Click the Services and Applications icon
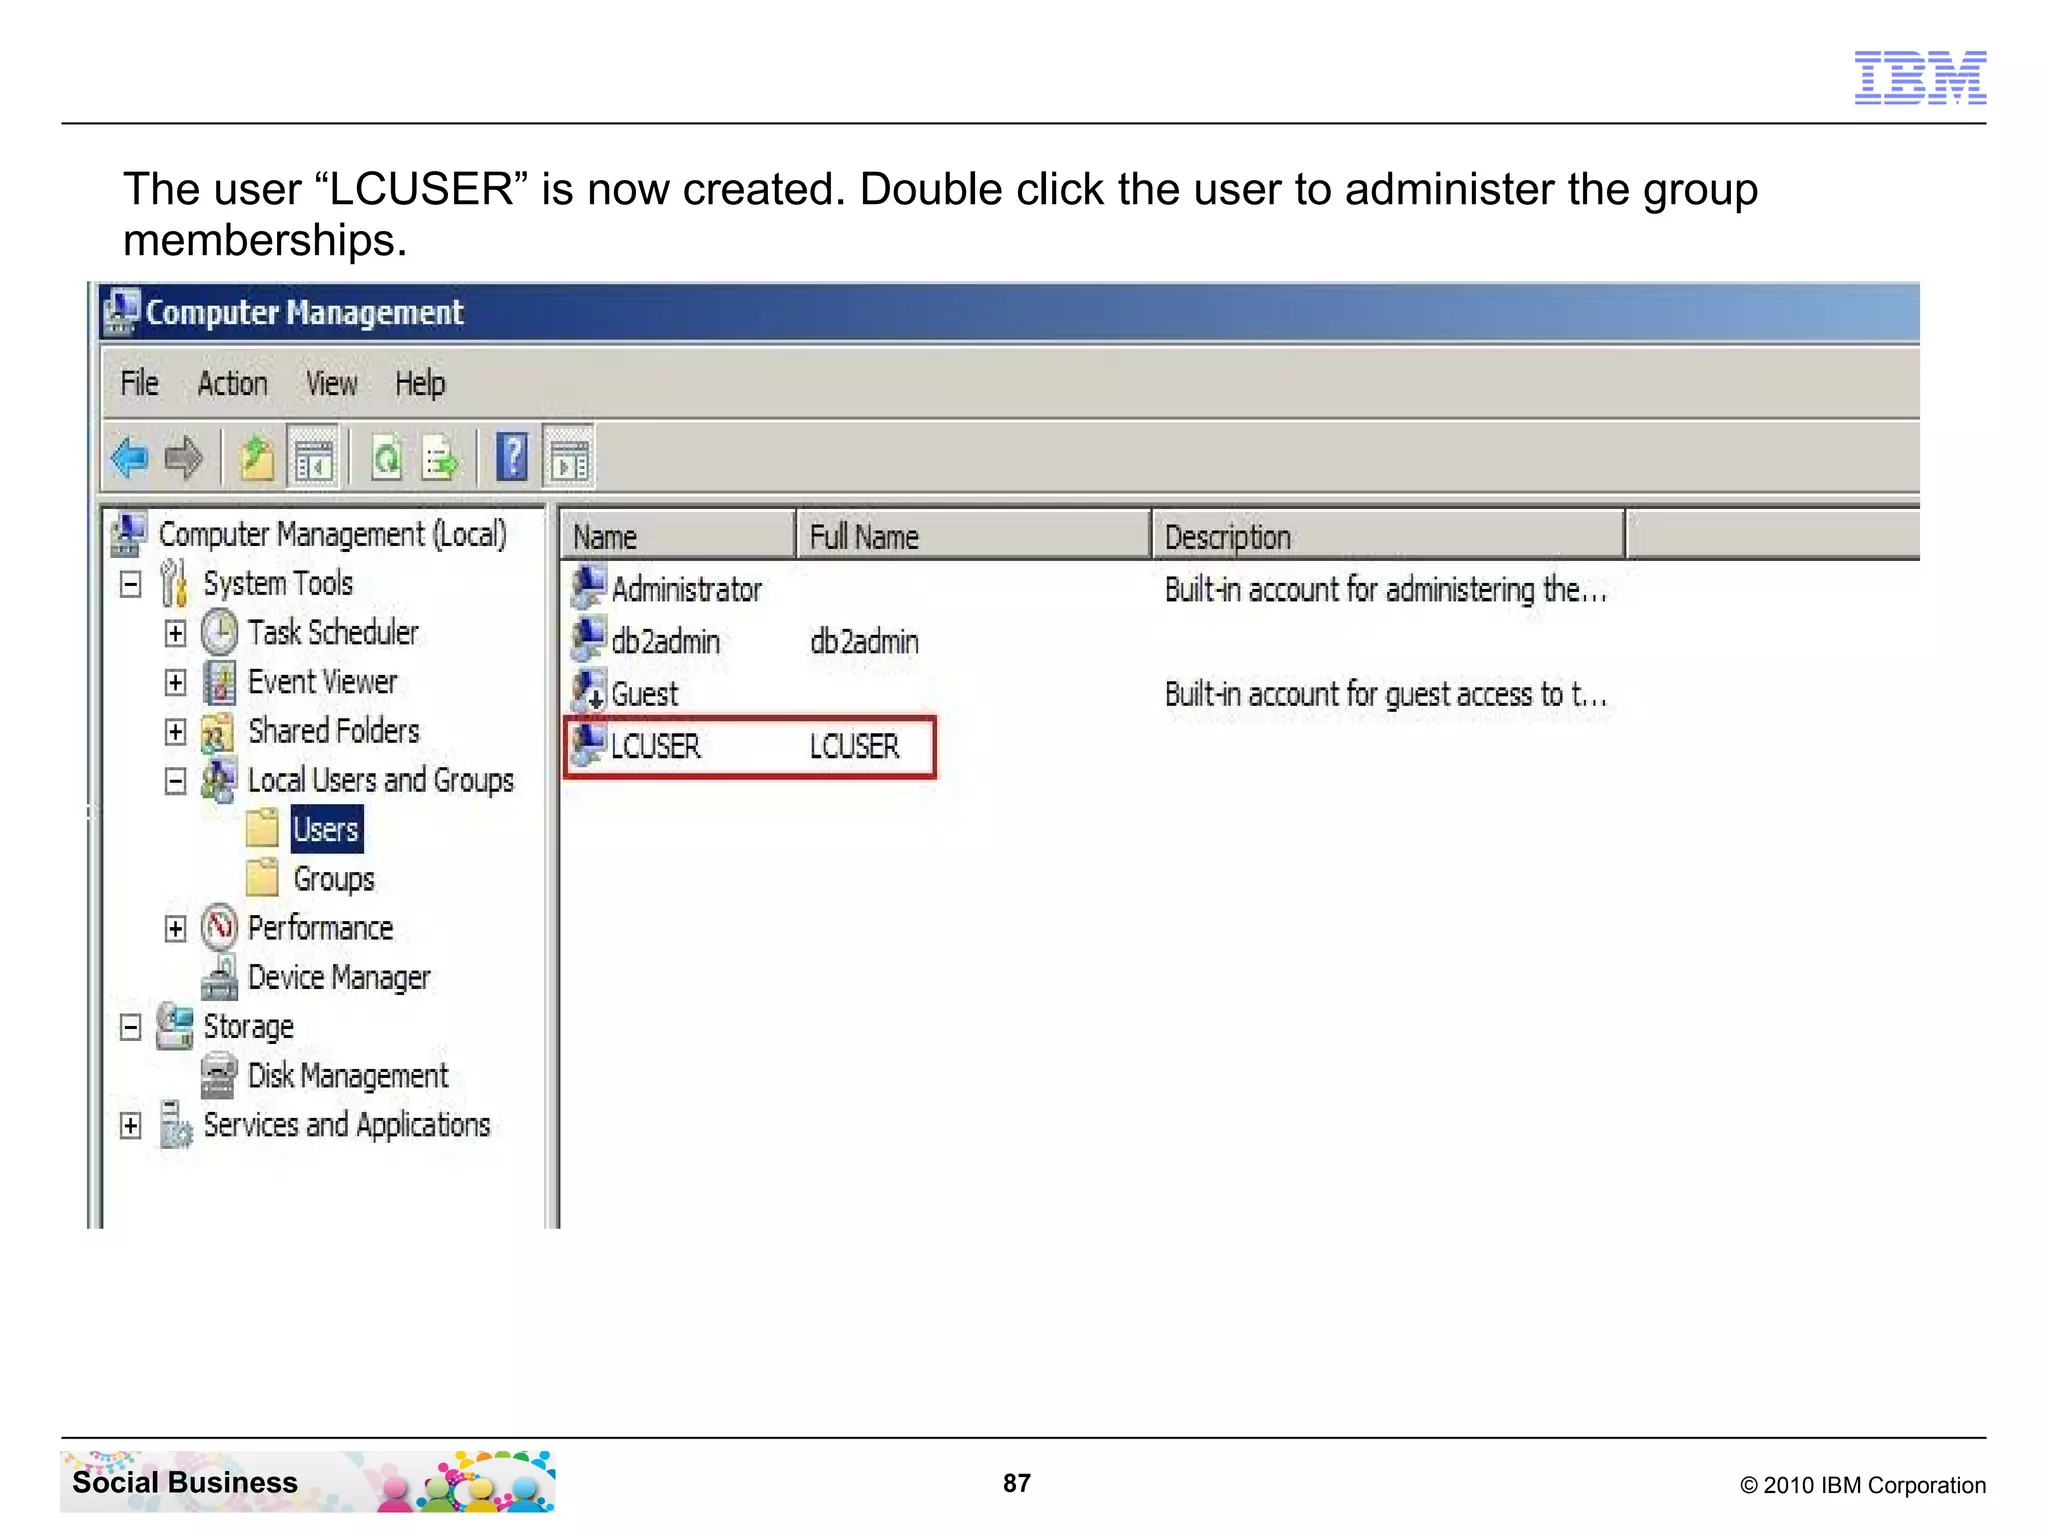The height and width of the screenshot is (1536, 2048). 176,1125
